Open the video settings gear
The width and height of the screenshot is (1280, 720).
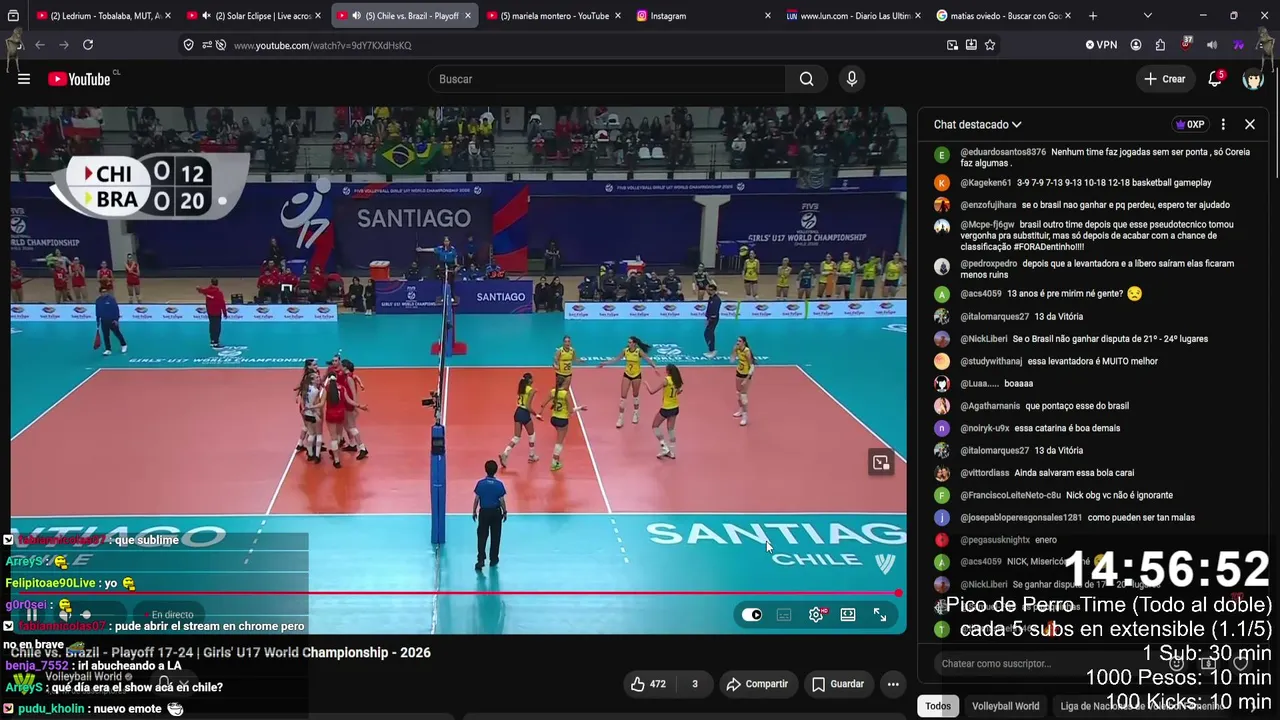click(816, 615)
